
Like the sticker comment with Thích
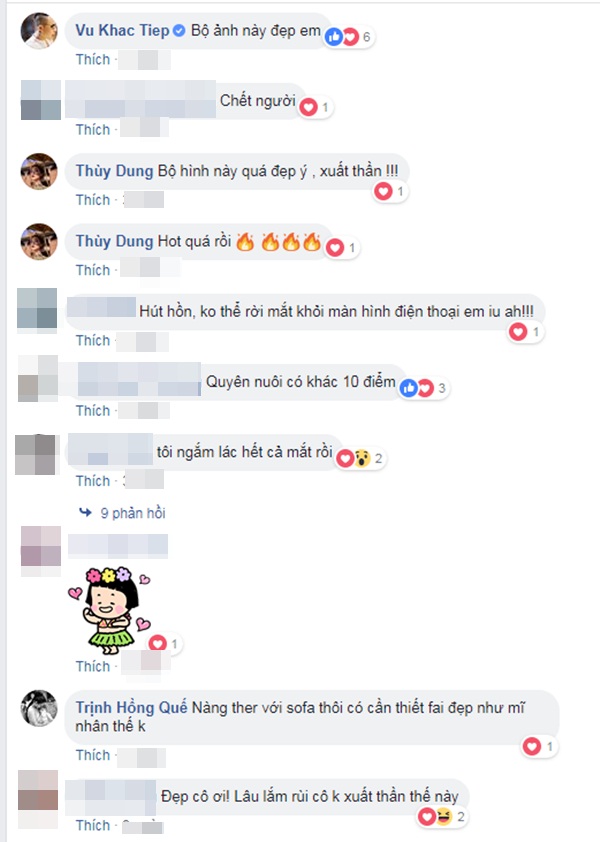pyautogui.click(x=92, y=666)
